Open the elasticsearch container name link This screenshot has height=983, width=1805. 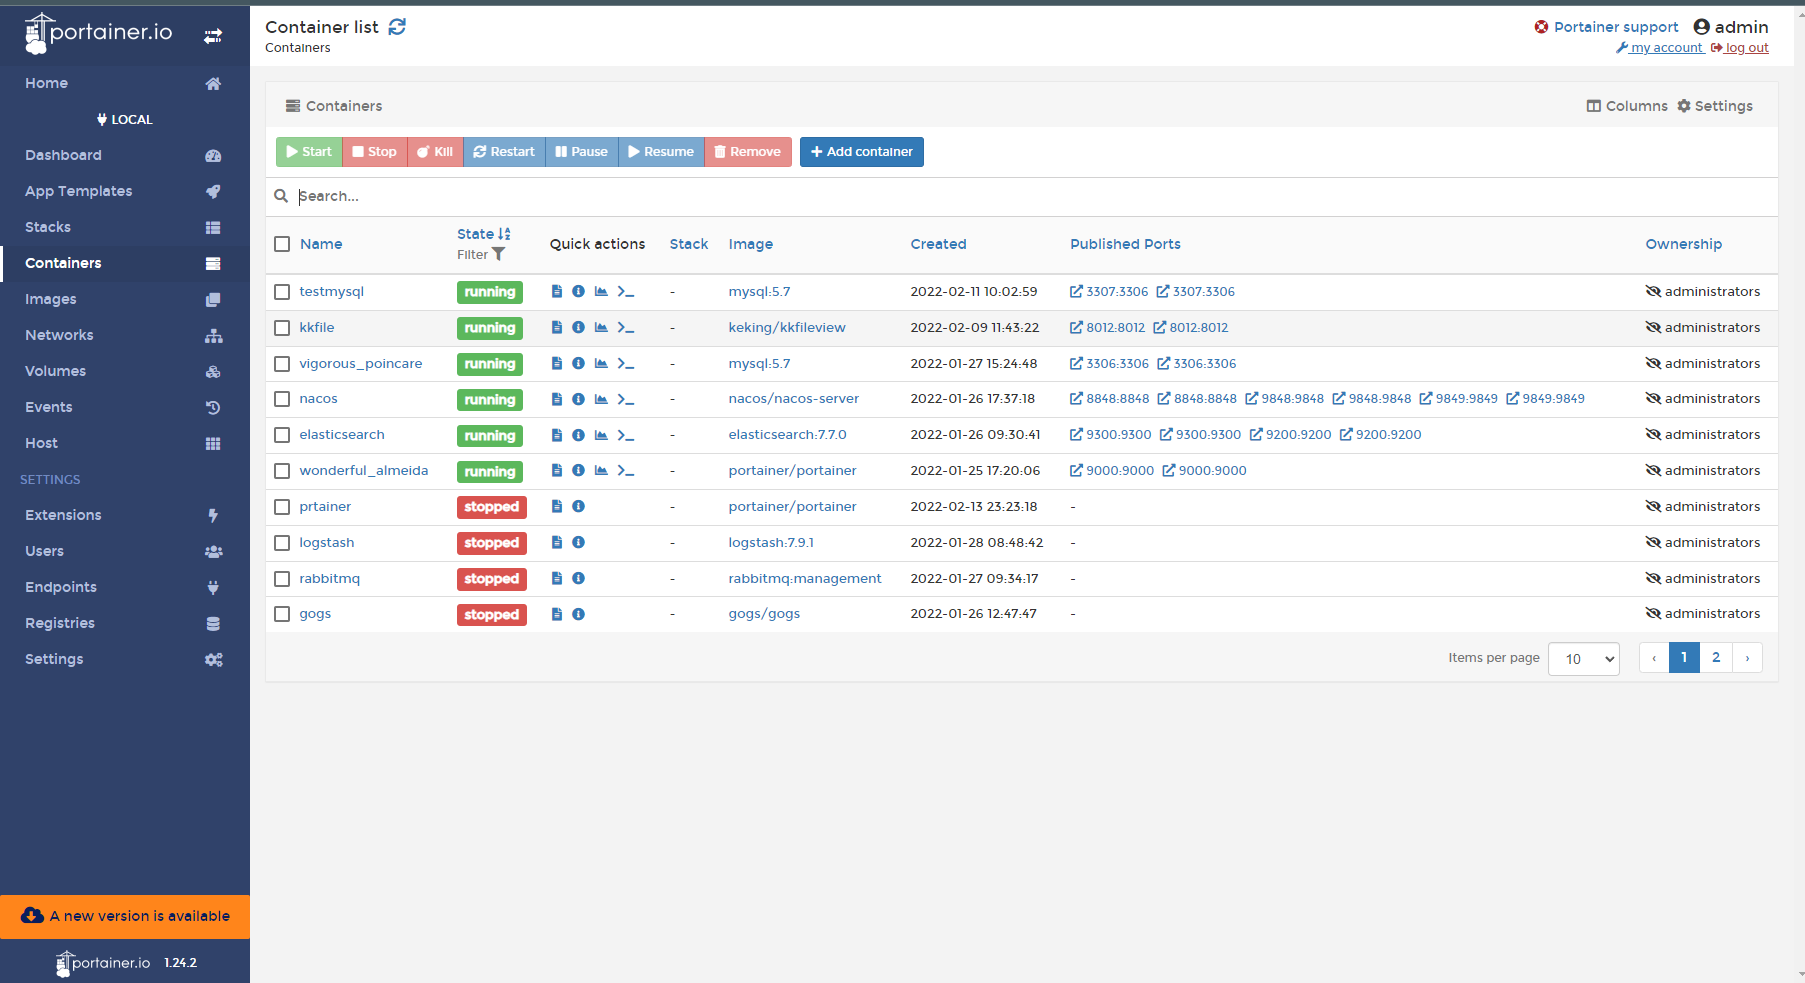tap(342, 435)
